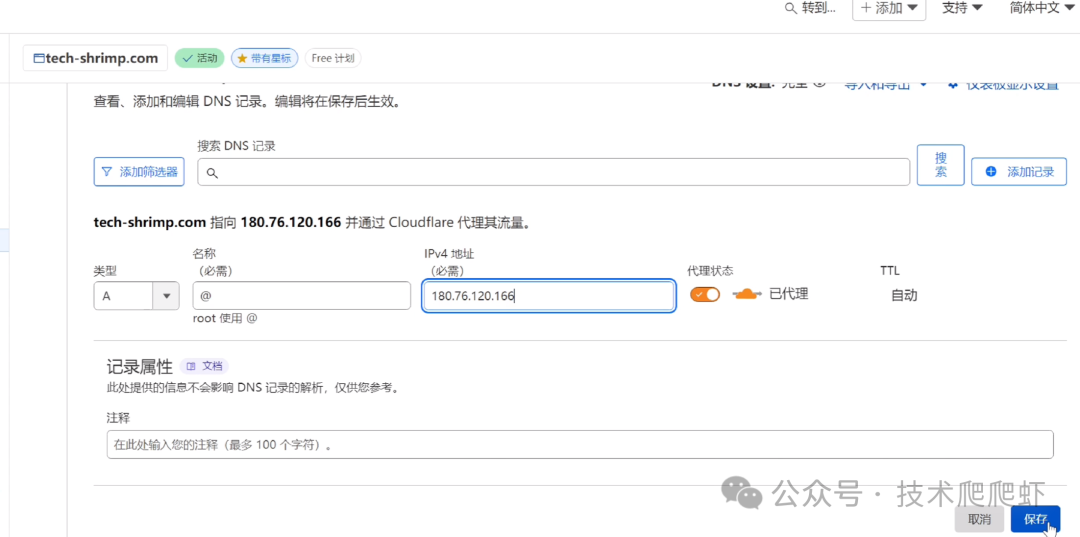
Task: Click the 活动 status badge
Action: pyautogui.click(x=200, y=58)
